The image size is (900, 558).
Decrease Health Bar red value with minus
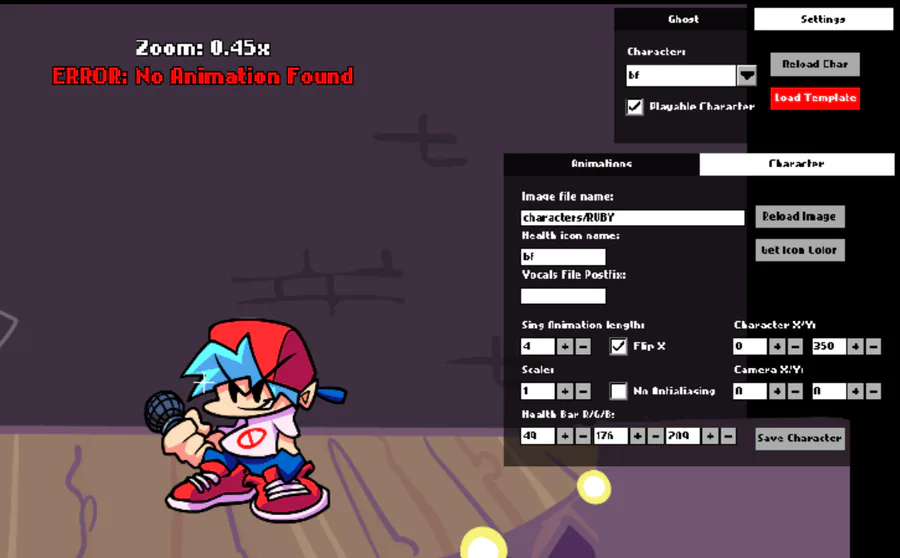583,436
